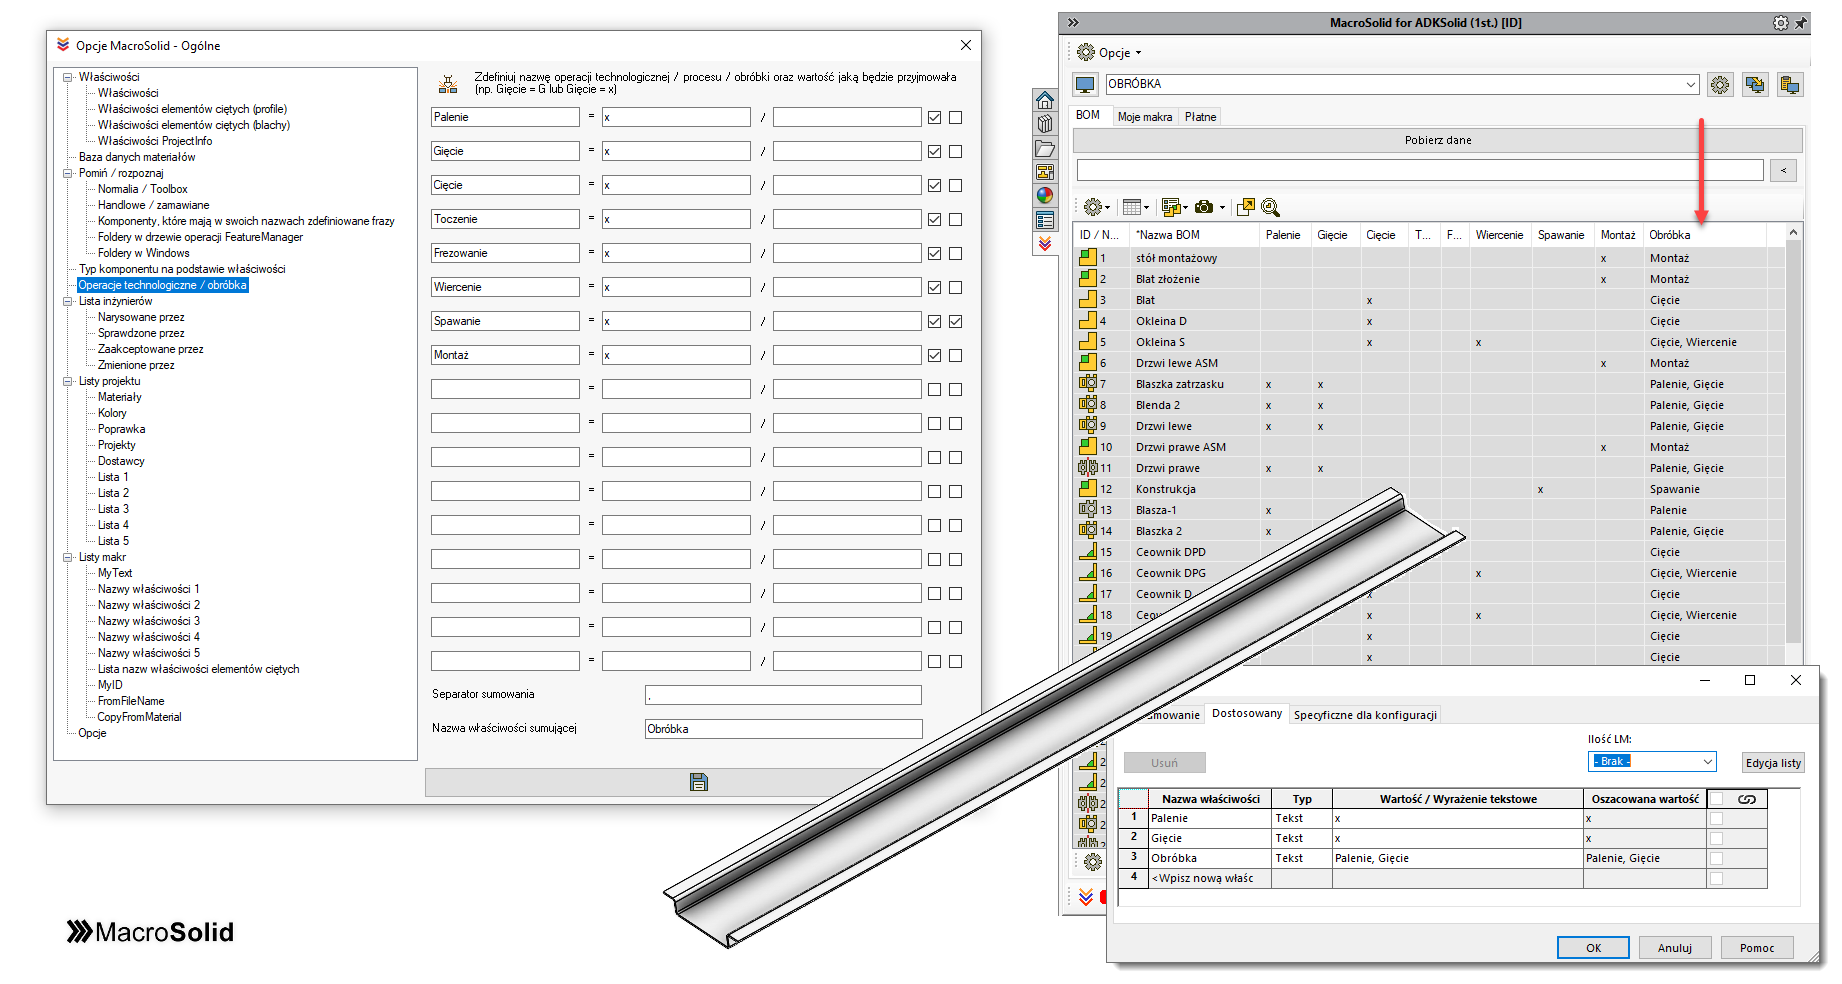
Task: Click the gear button right of OBRÓBKA dropdown
Action: [1720, 85]
